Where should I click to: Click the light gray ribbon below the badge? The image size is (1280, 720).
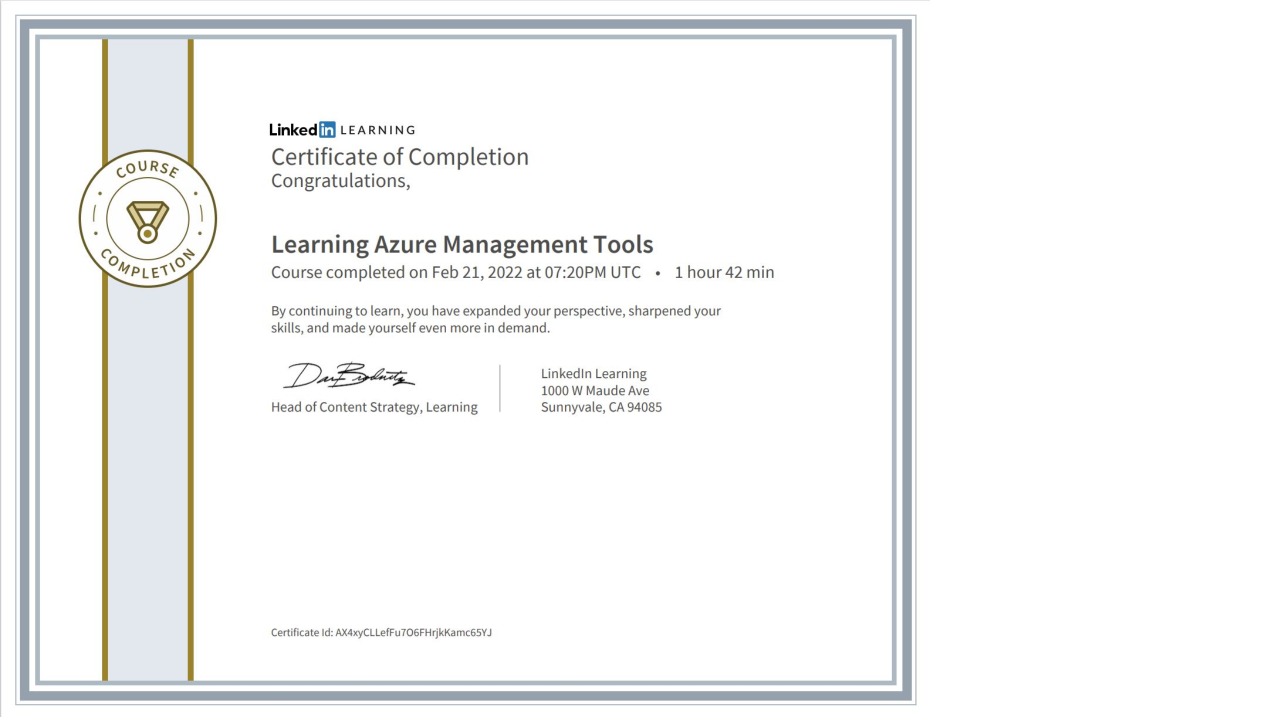pos(147,480)
